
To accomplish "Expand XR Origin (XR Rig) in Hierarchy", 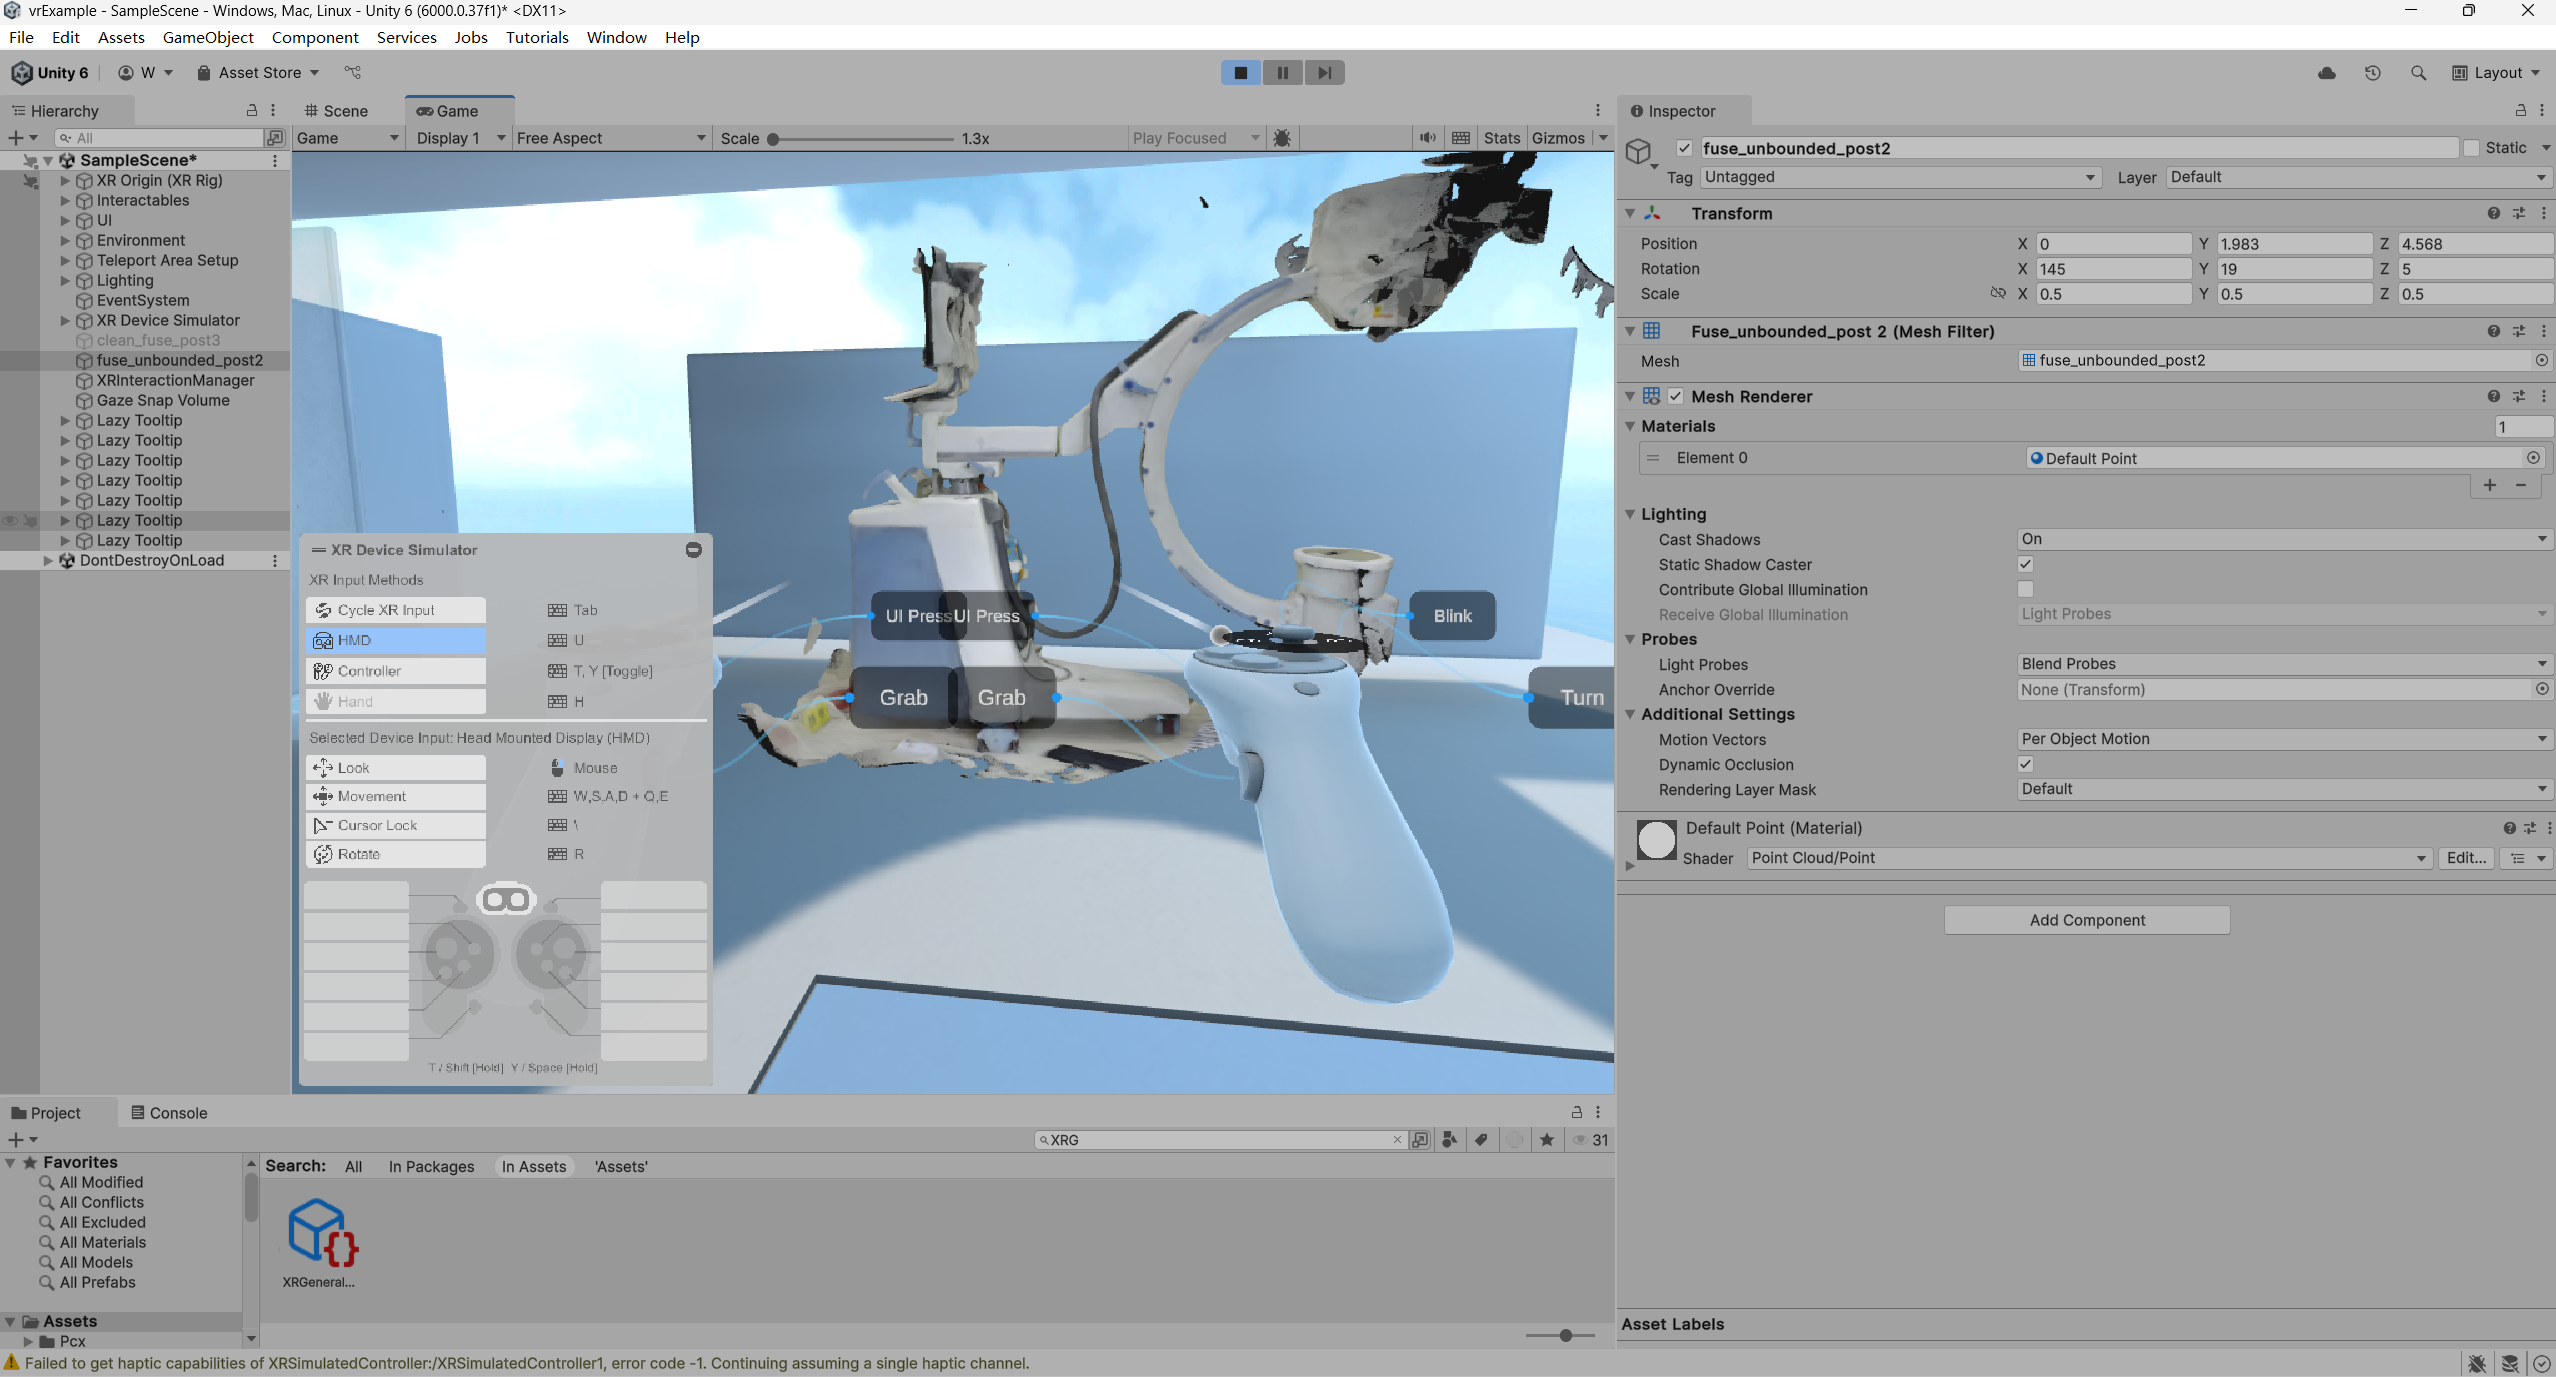I will 65,181.
